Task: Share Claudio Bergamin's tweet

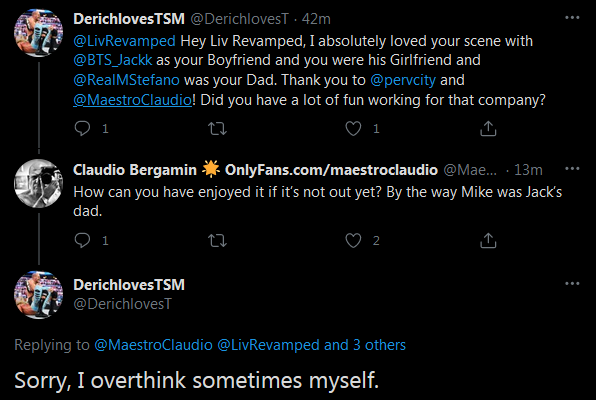Action: 488,240
